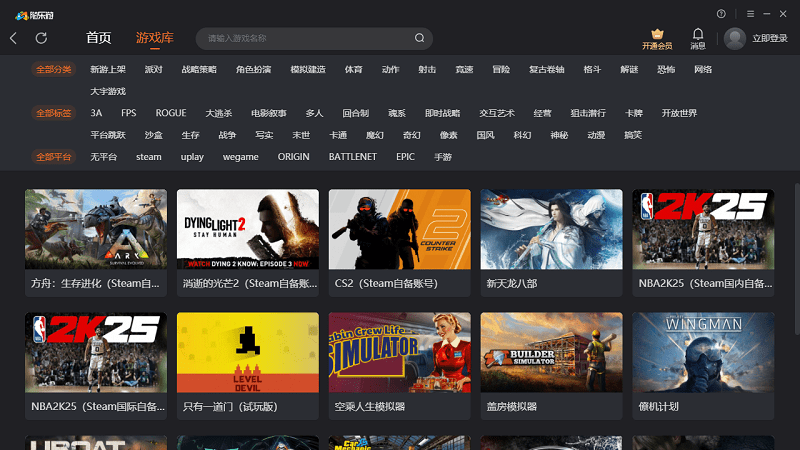Open the Dying Light 2 game card
Screen dimensions: 800x450
coord(248,242)
